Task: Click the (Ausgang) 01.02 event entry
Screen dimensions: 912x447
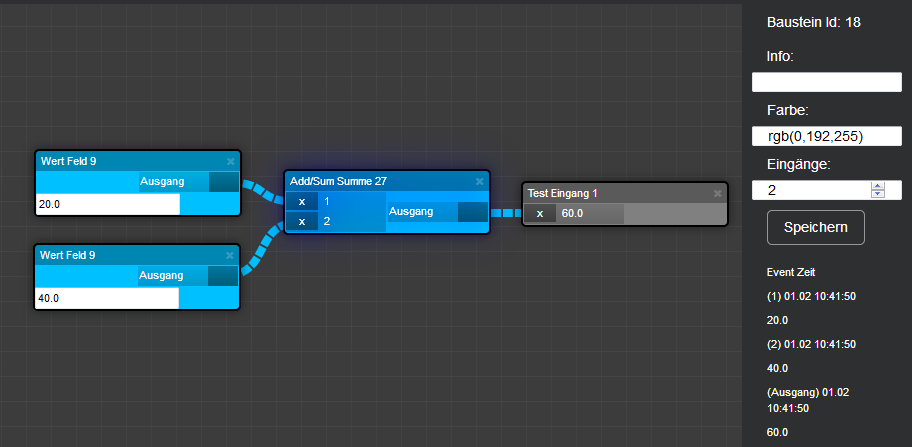Action: [x=808, y=400]
